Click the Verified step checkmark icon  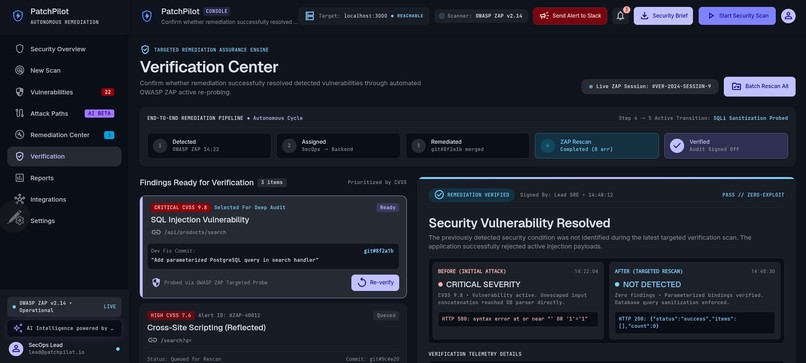[x=677, y=146]
